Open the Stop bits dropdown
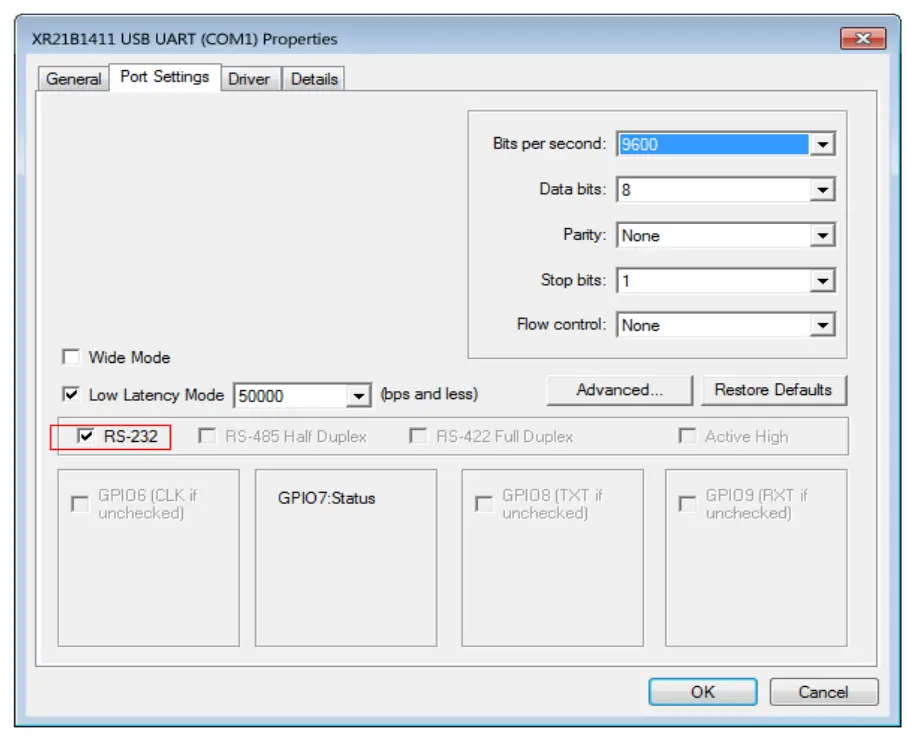Viewport: 907px width, 748px height. point(822,280)
